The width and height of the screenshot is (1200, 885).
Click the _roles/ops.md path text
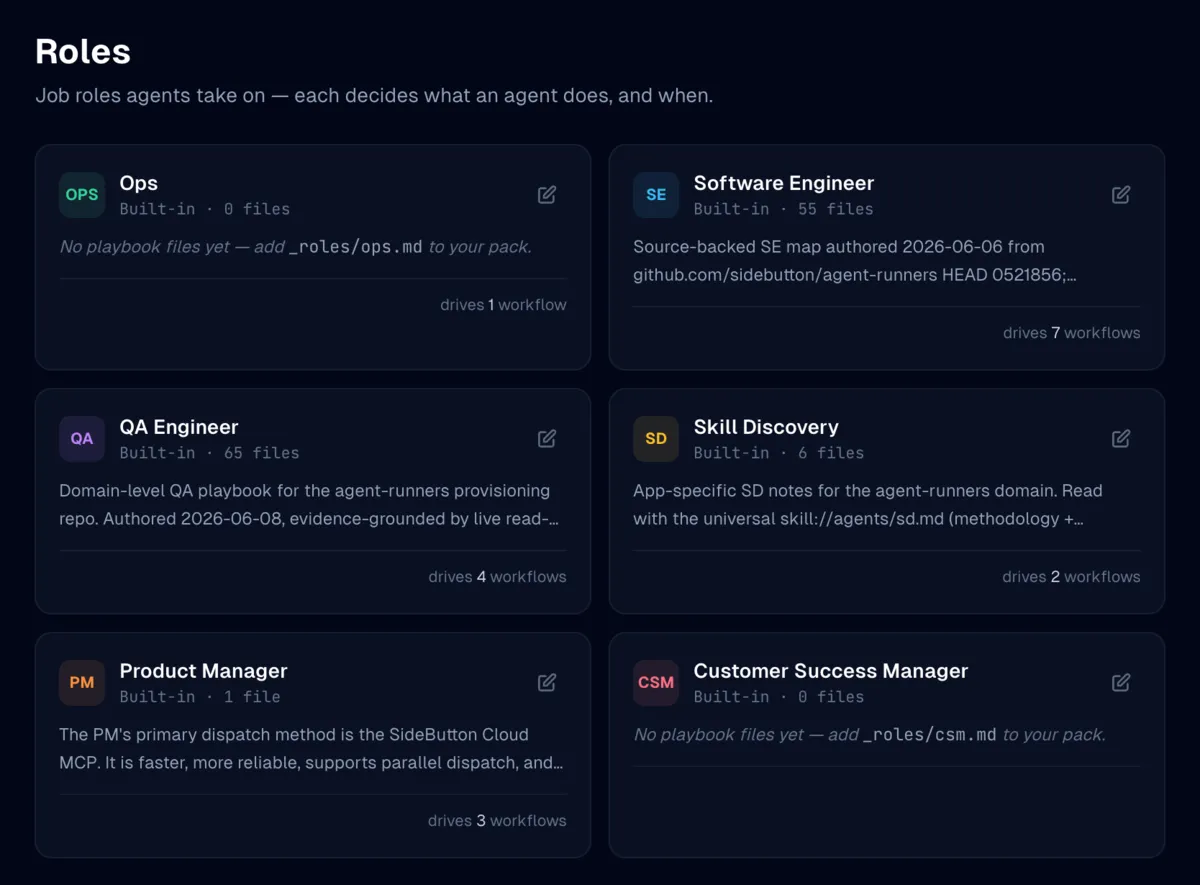click(356, 247)
